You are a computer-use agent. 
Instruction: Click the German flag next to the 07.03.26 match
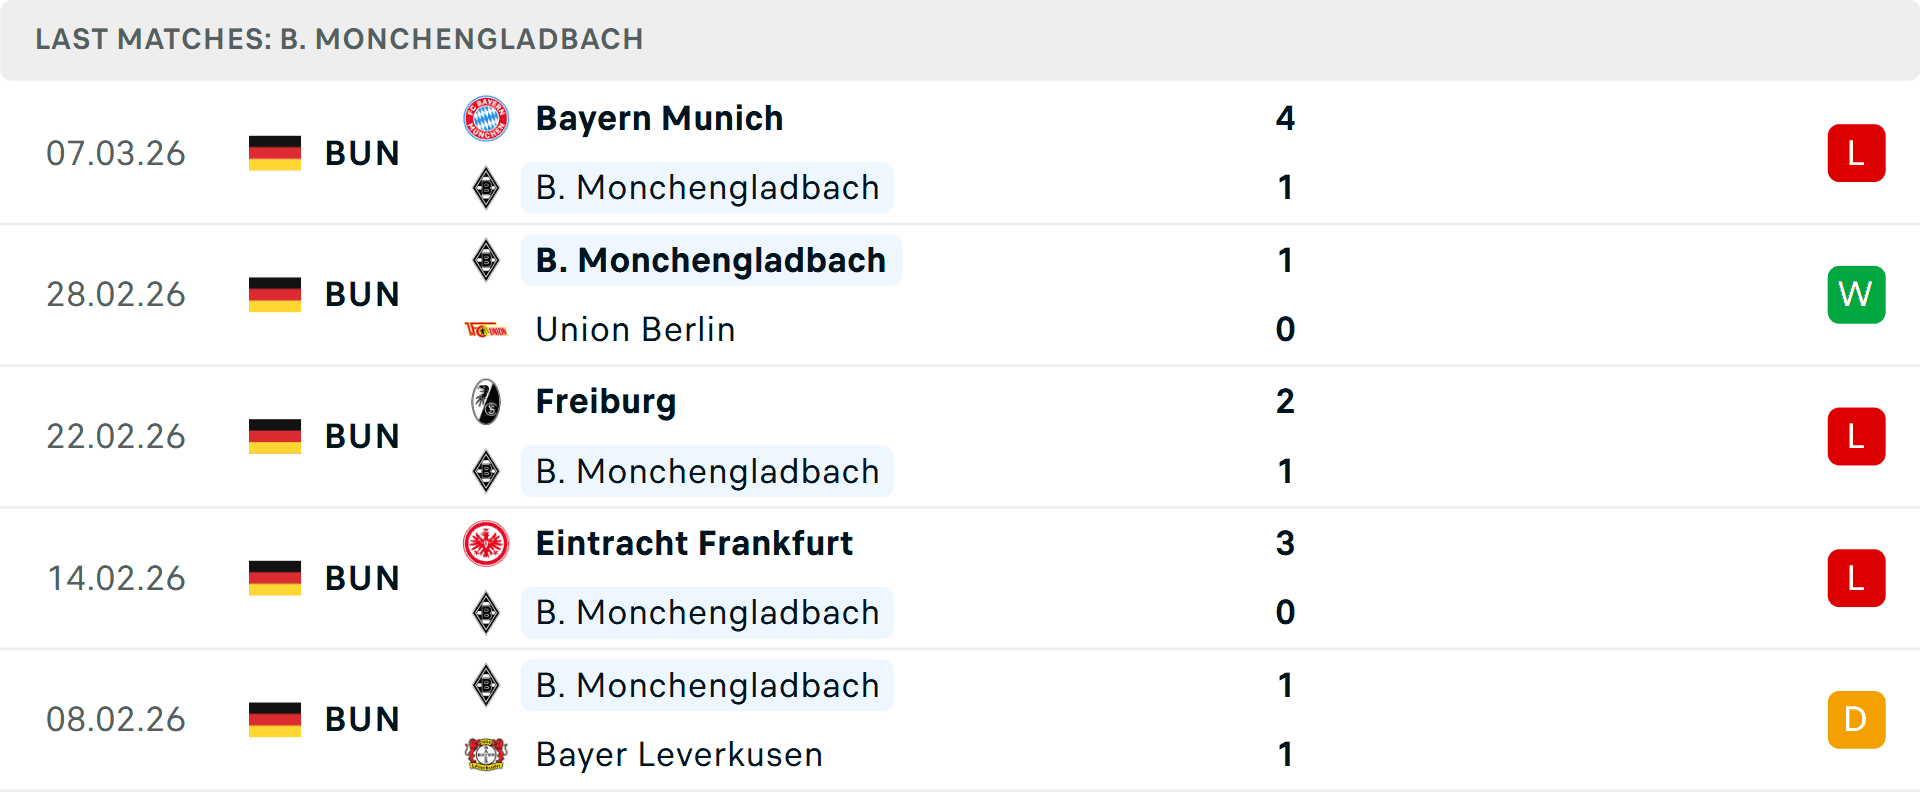click(274, 153)
